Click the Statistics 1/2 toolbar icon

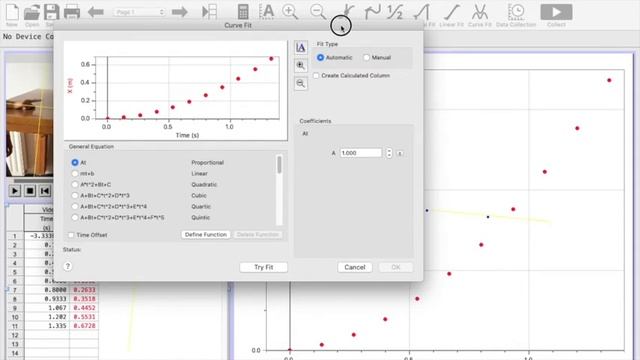[395, 12]
